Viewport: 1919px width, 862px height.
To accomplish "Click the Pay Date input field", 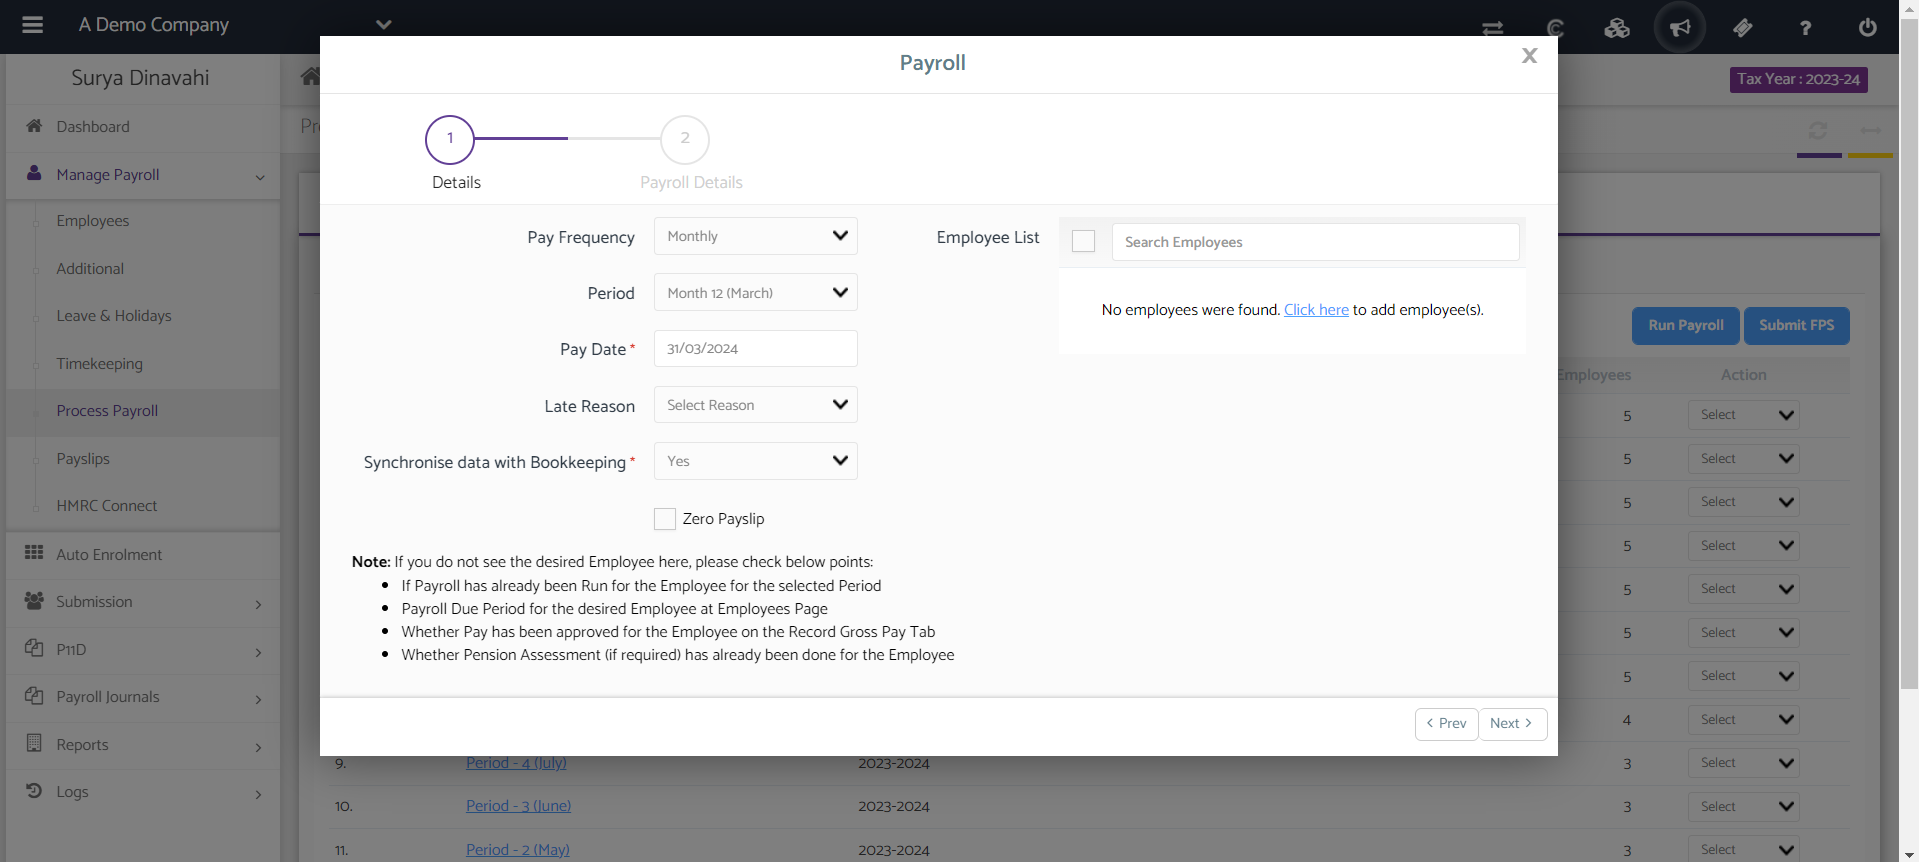I will pyautogui.click(x=755, y=348).
